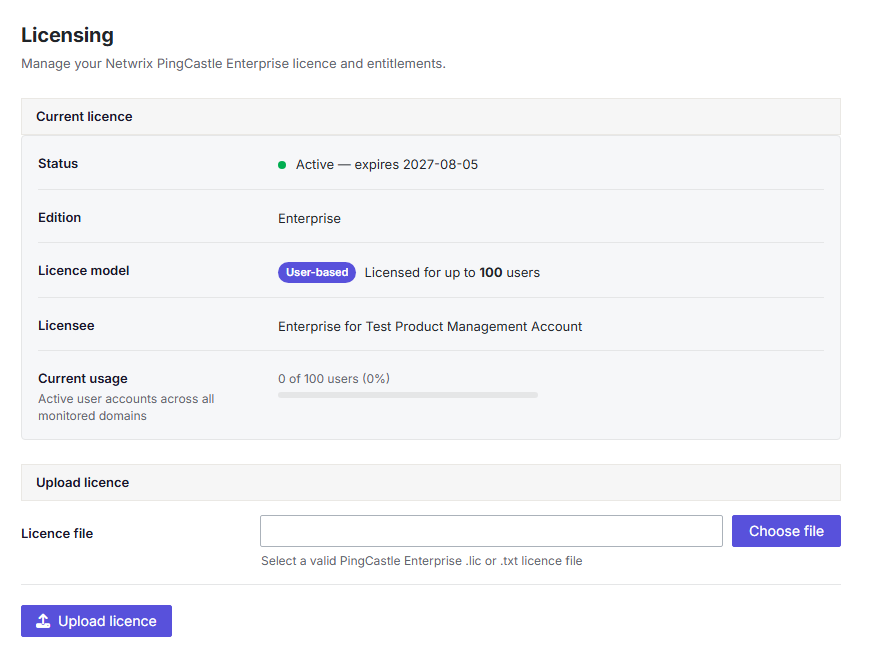
Task: Click the upload arrow icon on Upload licence button
Action: tap(43, 621)
